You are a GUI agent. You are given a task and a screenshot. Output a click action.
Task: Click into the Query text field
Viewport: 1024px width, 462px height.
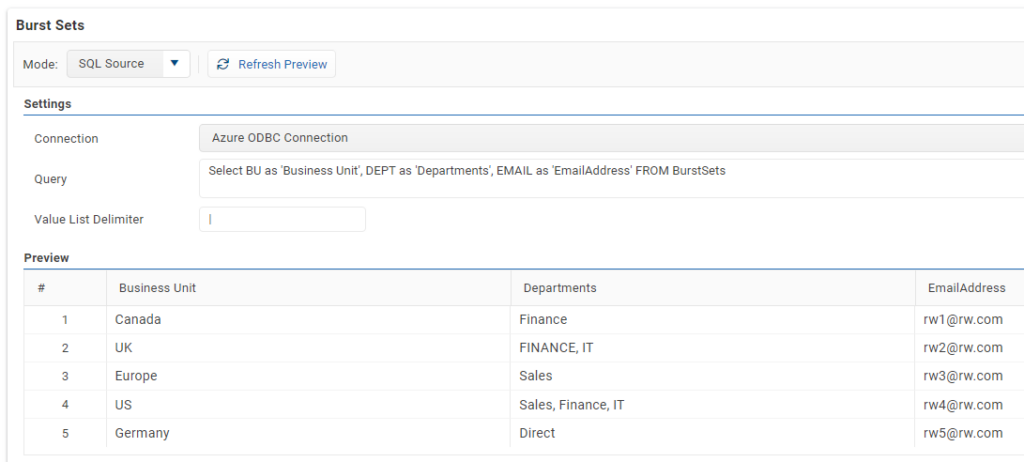[610, 178]
